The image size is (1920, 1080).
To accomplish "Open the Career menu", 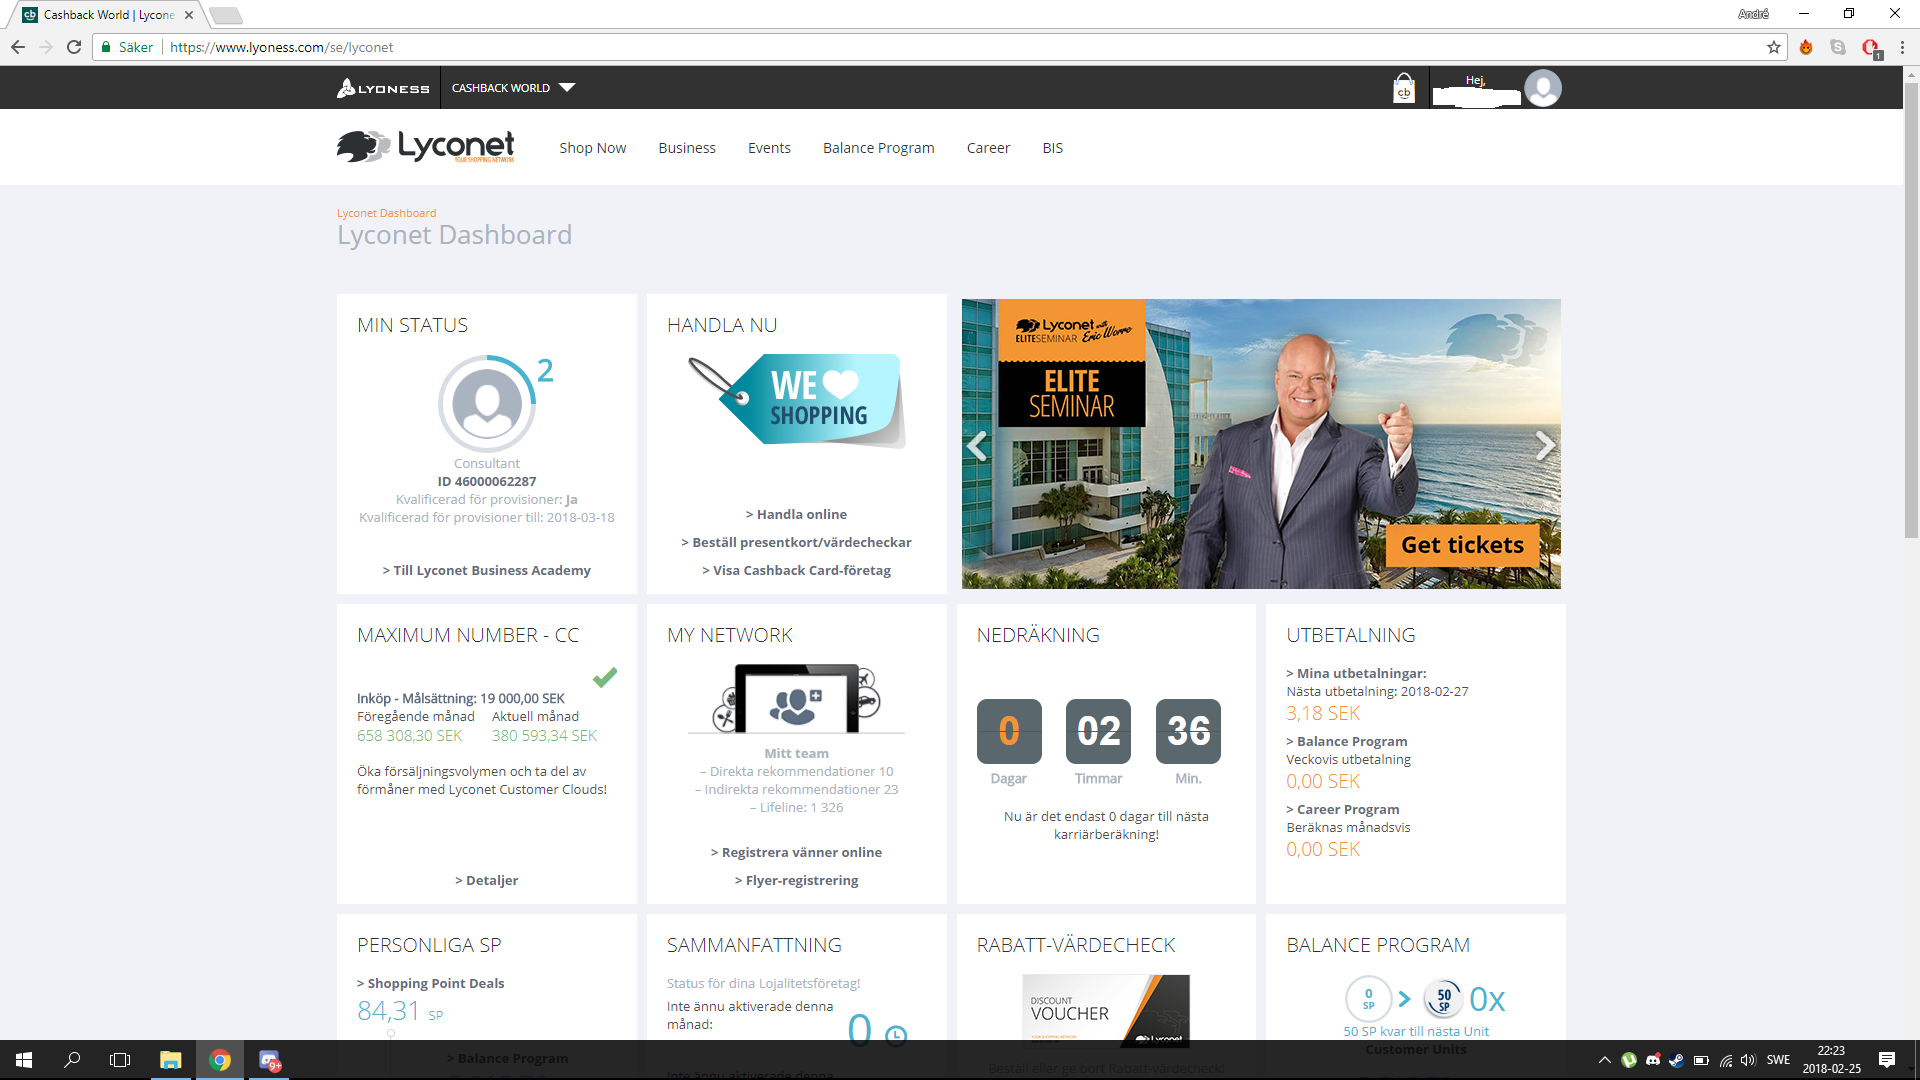I will coord(988,148).
